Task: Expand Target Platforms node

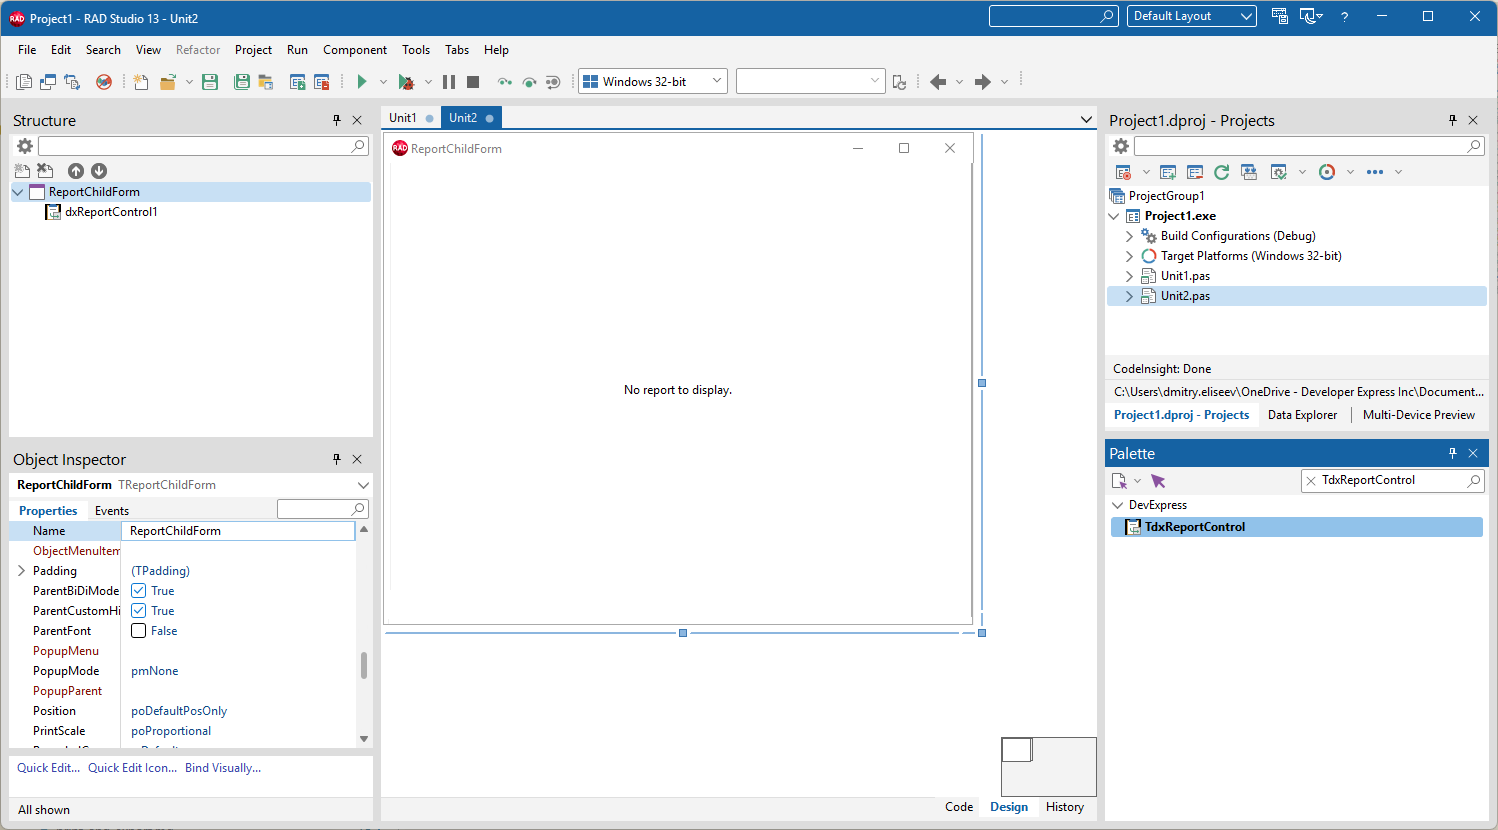Action: click(x=1130, y=256)
